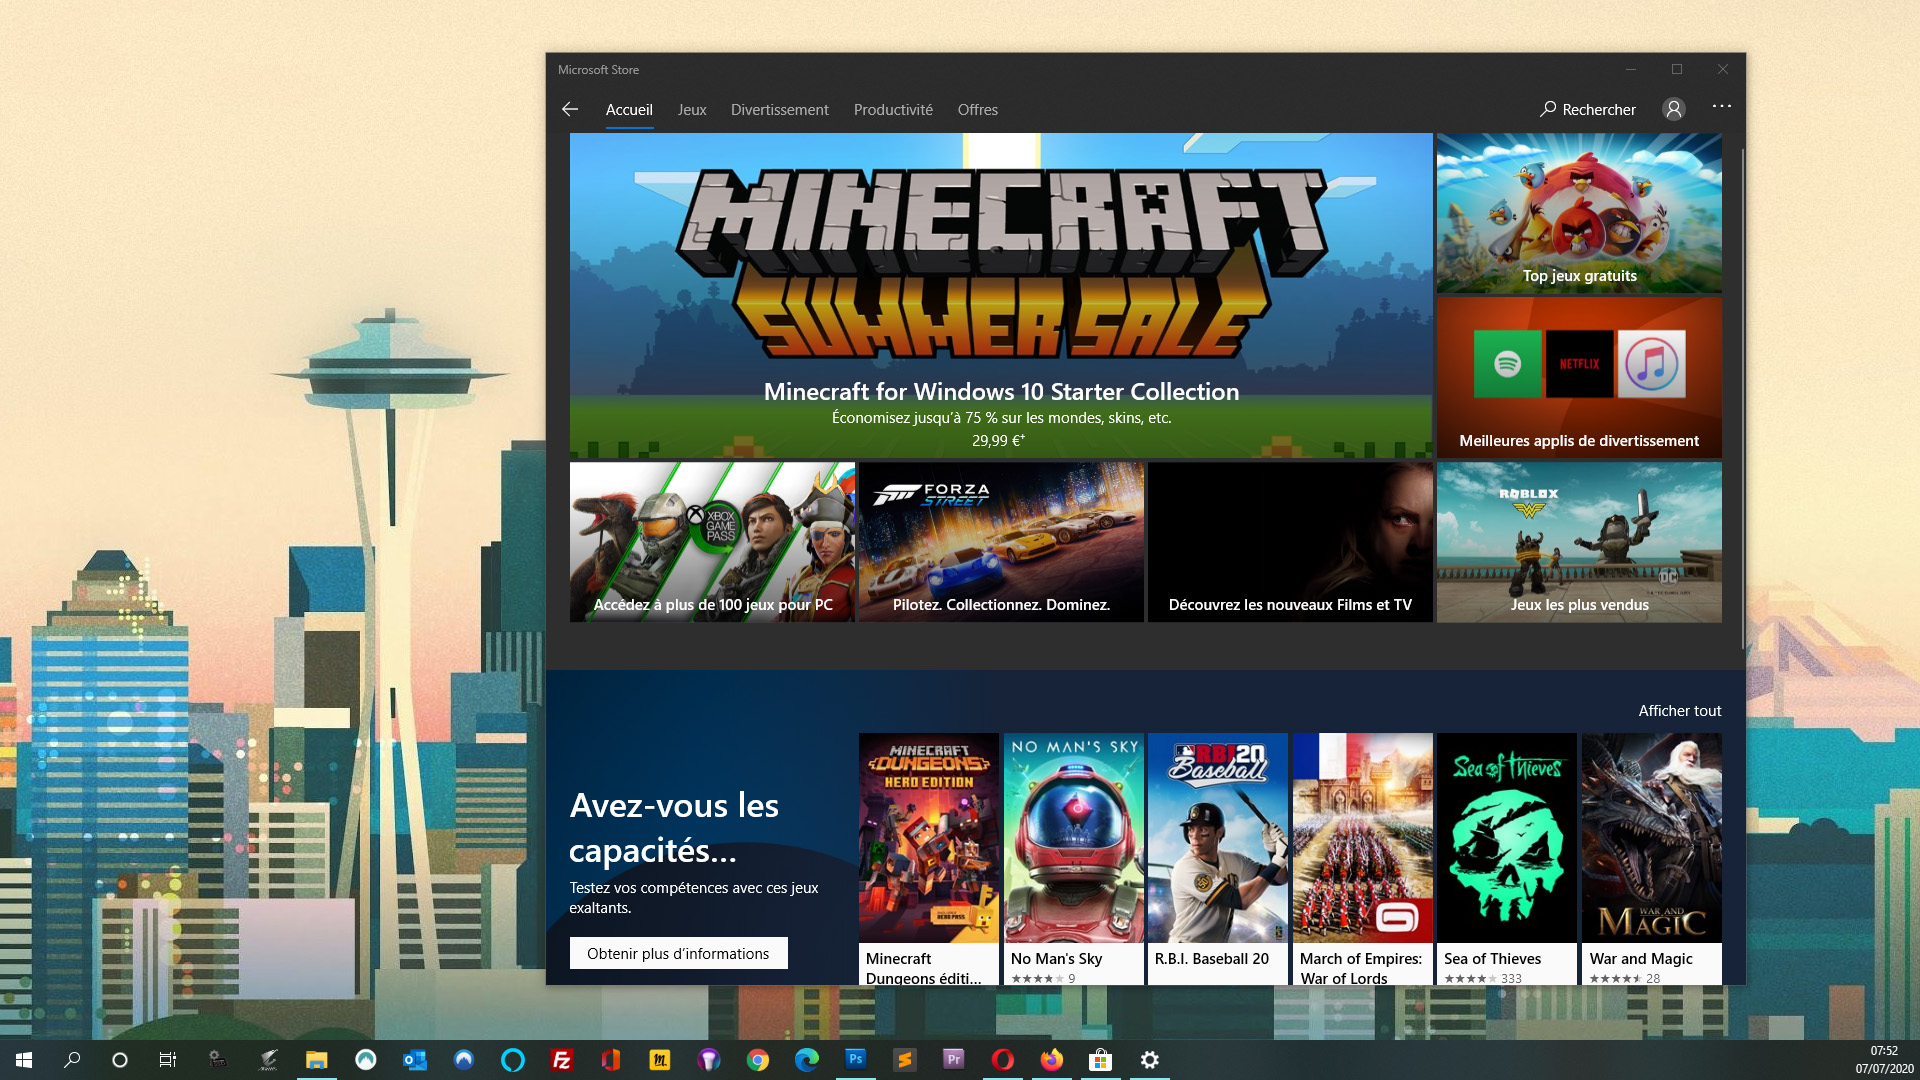This screenshot has width=1920, height=1080.
Task: Open File Explorer from taskbar
Action: (316, 1060)
